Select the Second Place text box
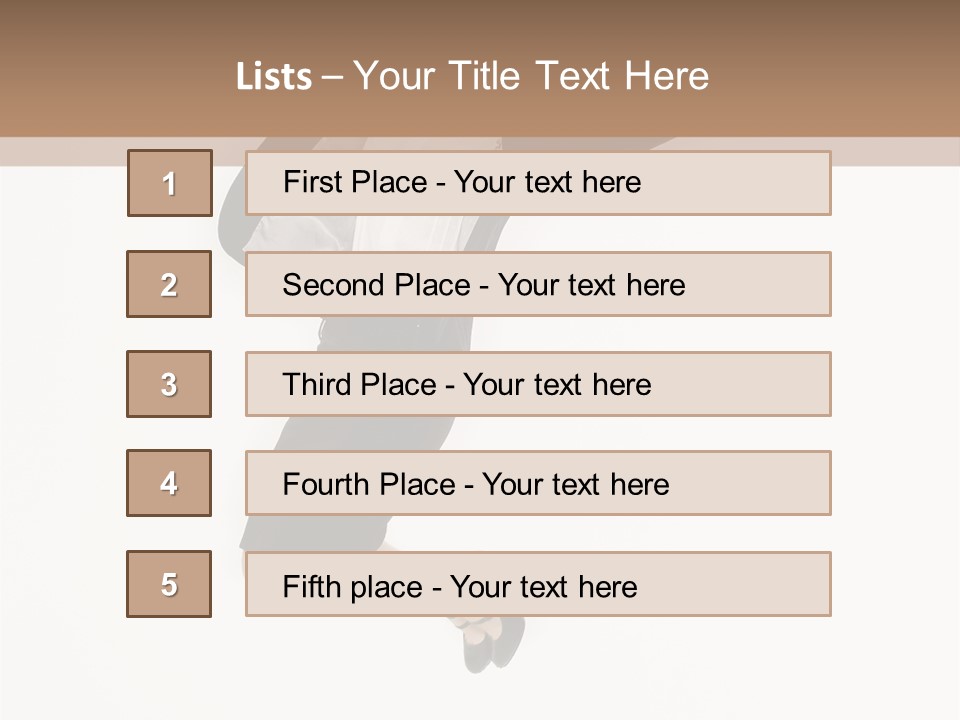 pos(538,284)
